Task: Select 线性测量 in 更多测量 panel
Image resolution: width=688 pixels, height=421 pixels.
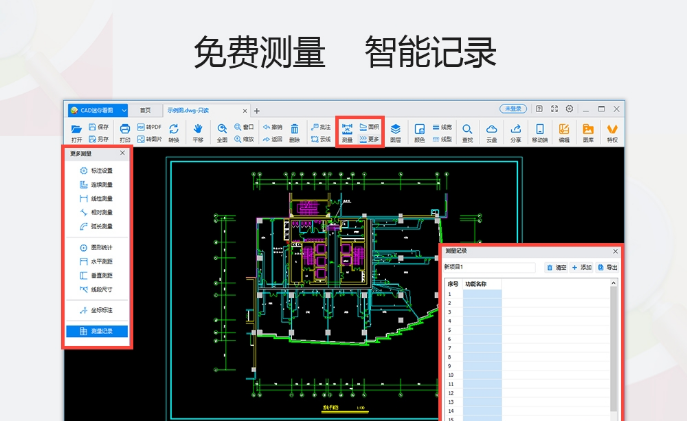Action: (x=97, y=198)
